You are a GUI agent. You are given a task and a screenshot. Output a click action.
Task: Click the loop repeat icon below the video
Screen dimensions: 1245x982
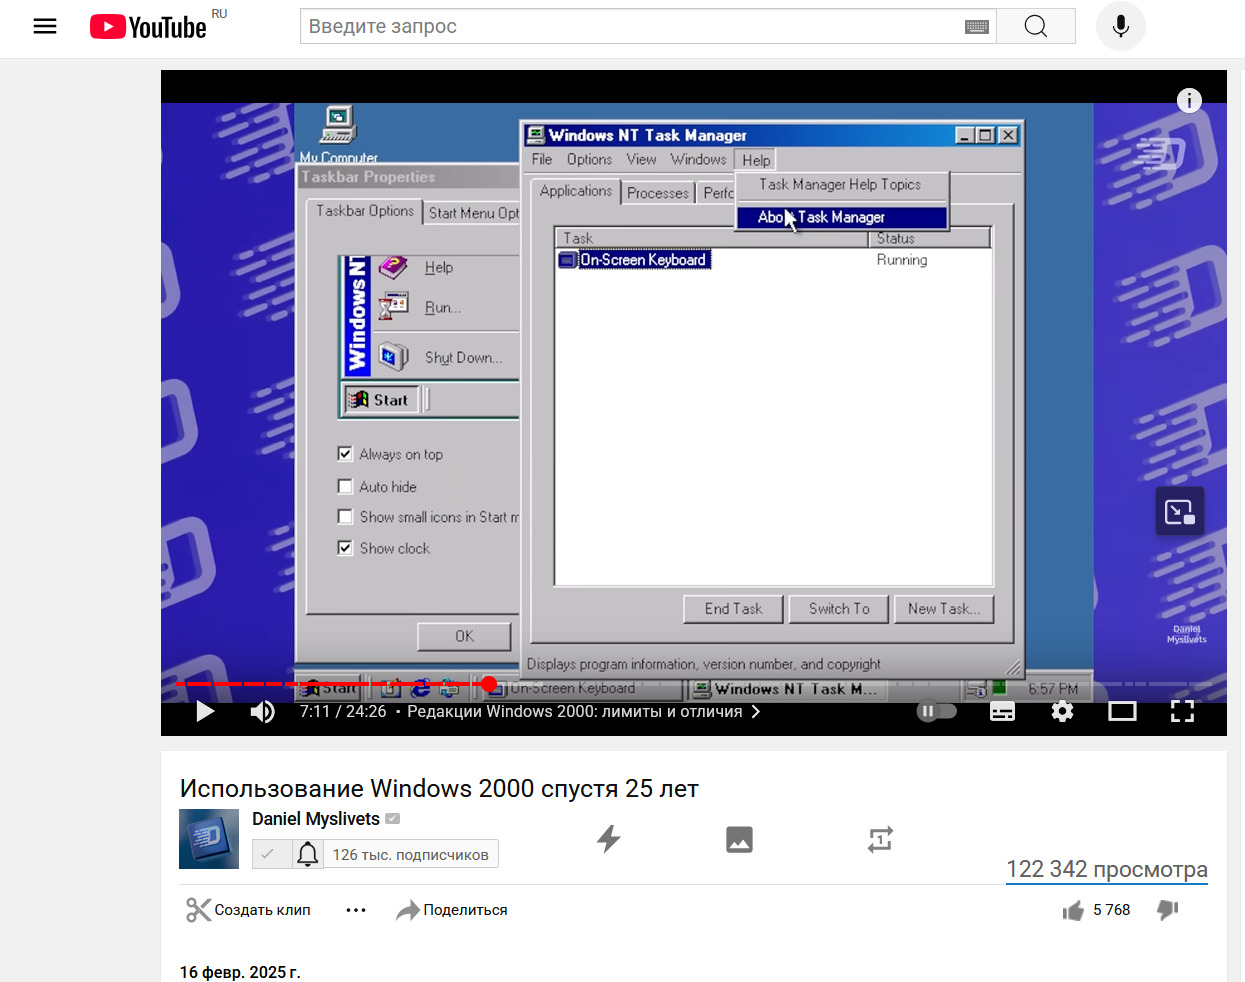click(x=880, y=839)
